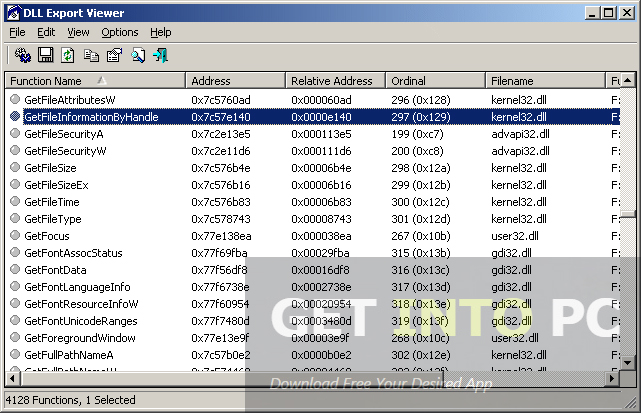641x413 pixels.
Task: Click the Save floppy disk toolbar icon
Action: (x=45, y=55)
